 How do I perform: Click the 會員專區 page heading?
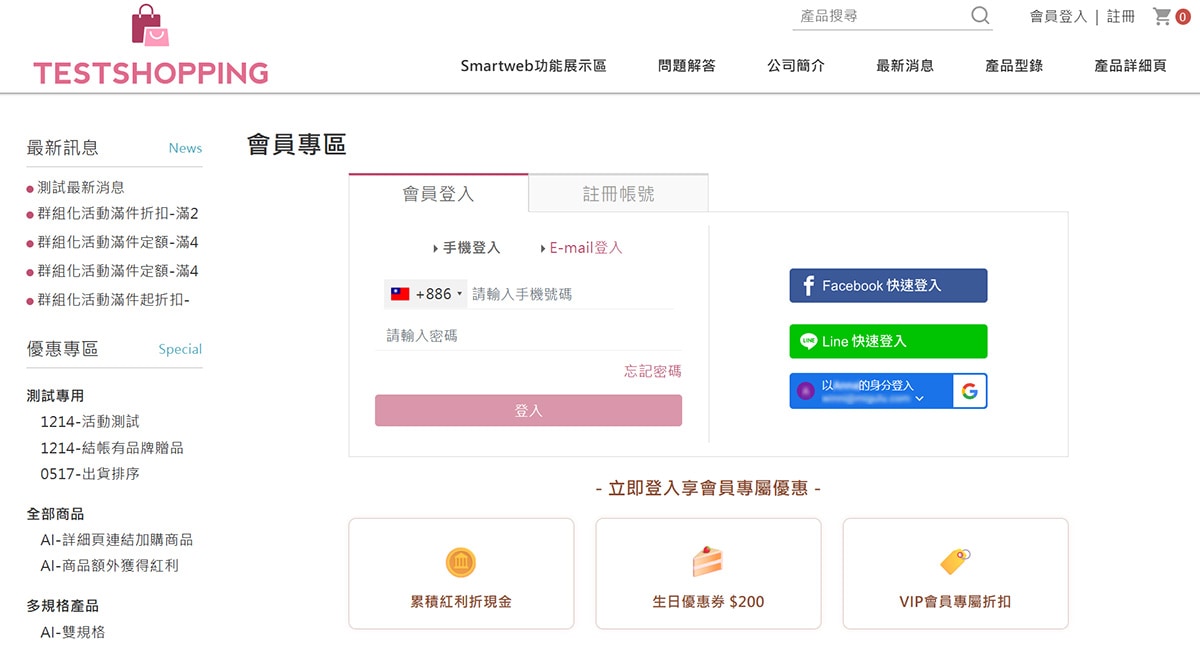point(296,144)
